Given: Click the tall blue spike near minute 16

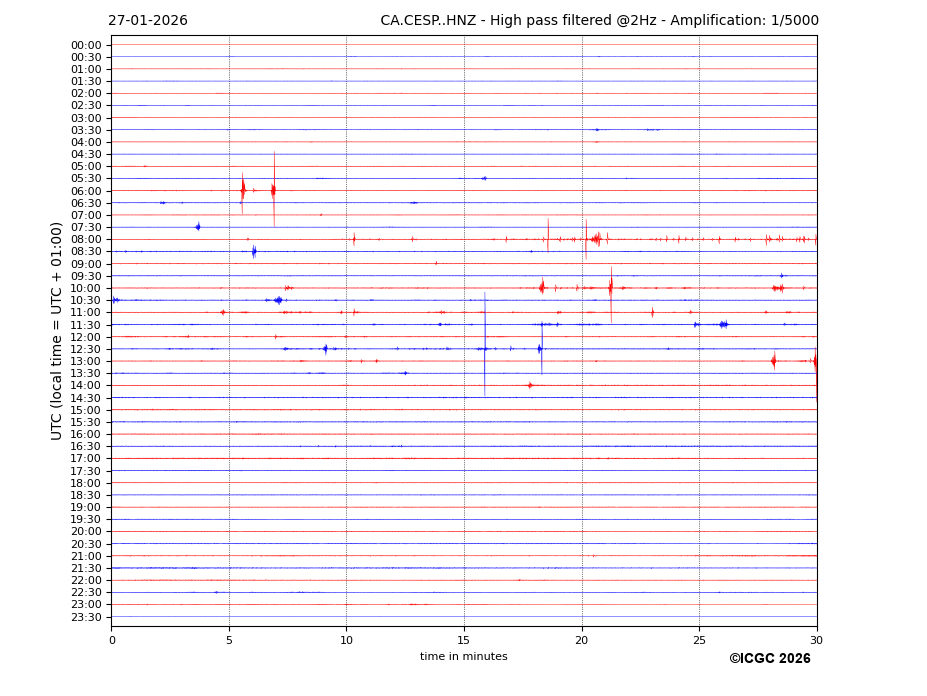Looking at the screenshot, I should coord(485,345).
